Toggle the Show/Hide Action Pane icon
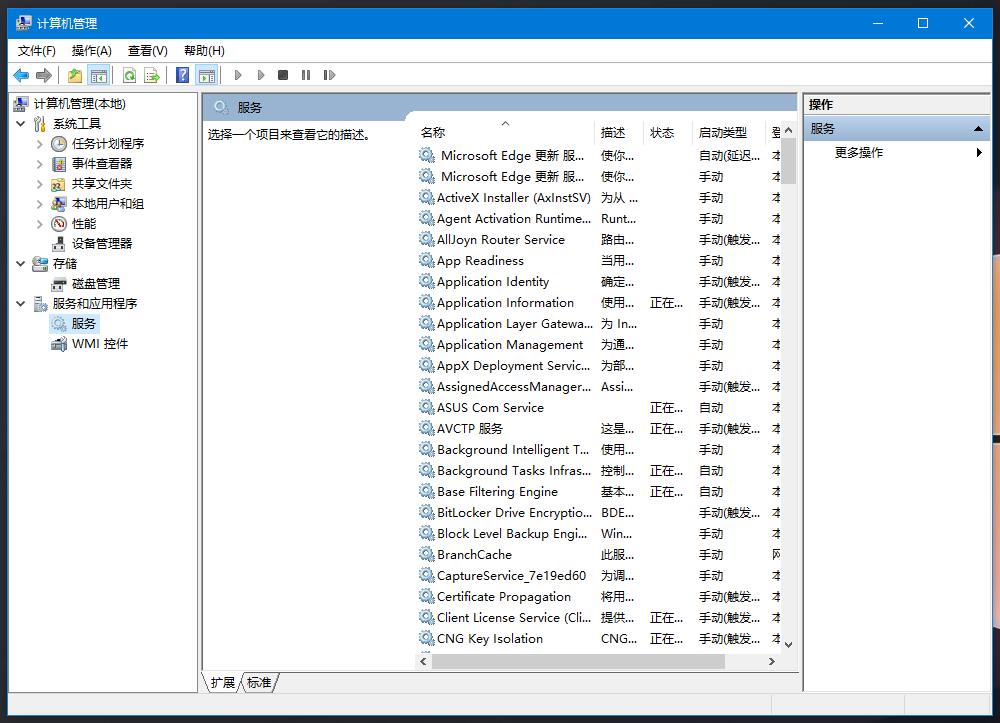1000x723 pixels. [207, 75]
